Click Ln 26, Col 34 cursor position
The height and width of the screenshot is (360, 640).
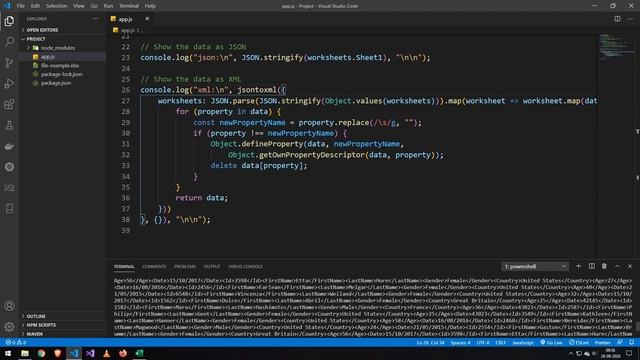point(431,342)
